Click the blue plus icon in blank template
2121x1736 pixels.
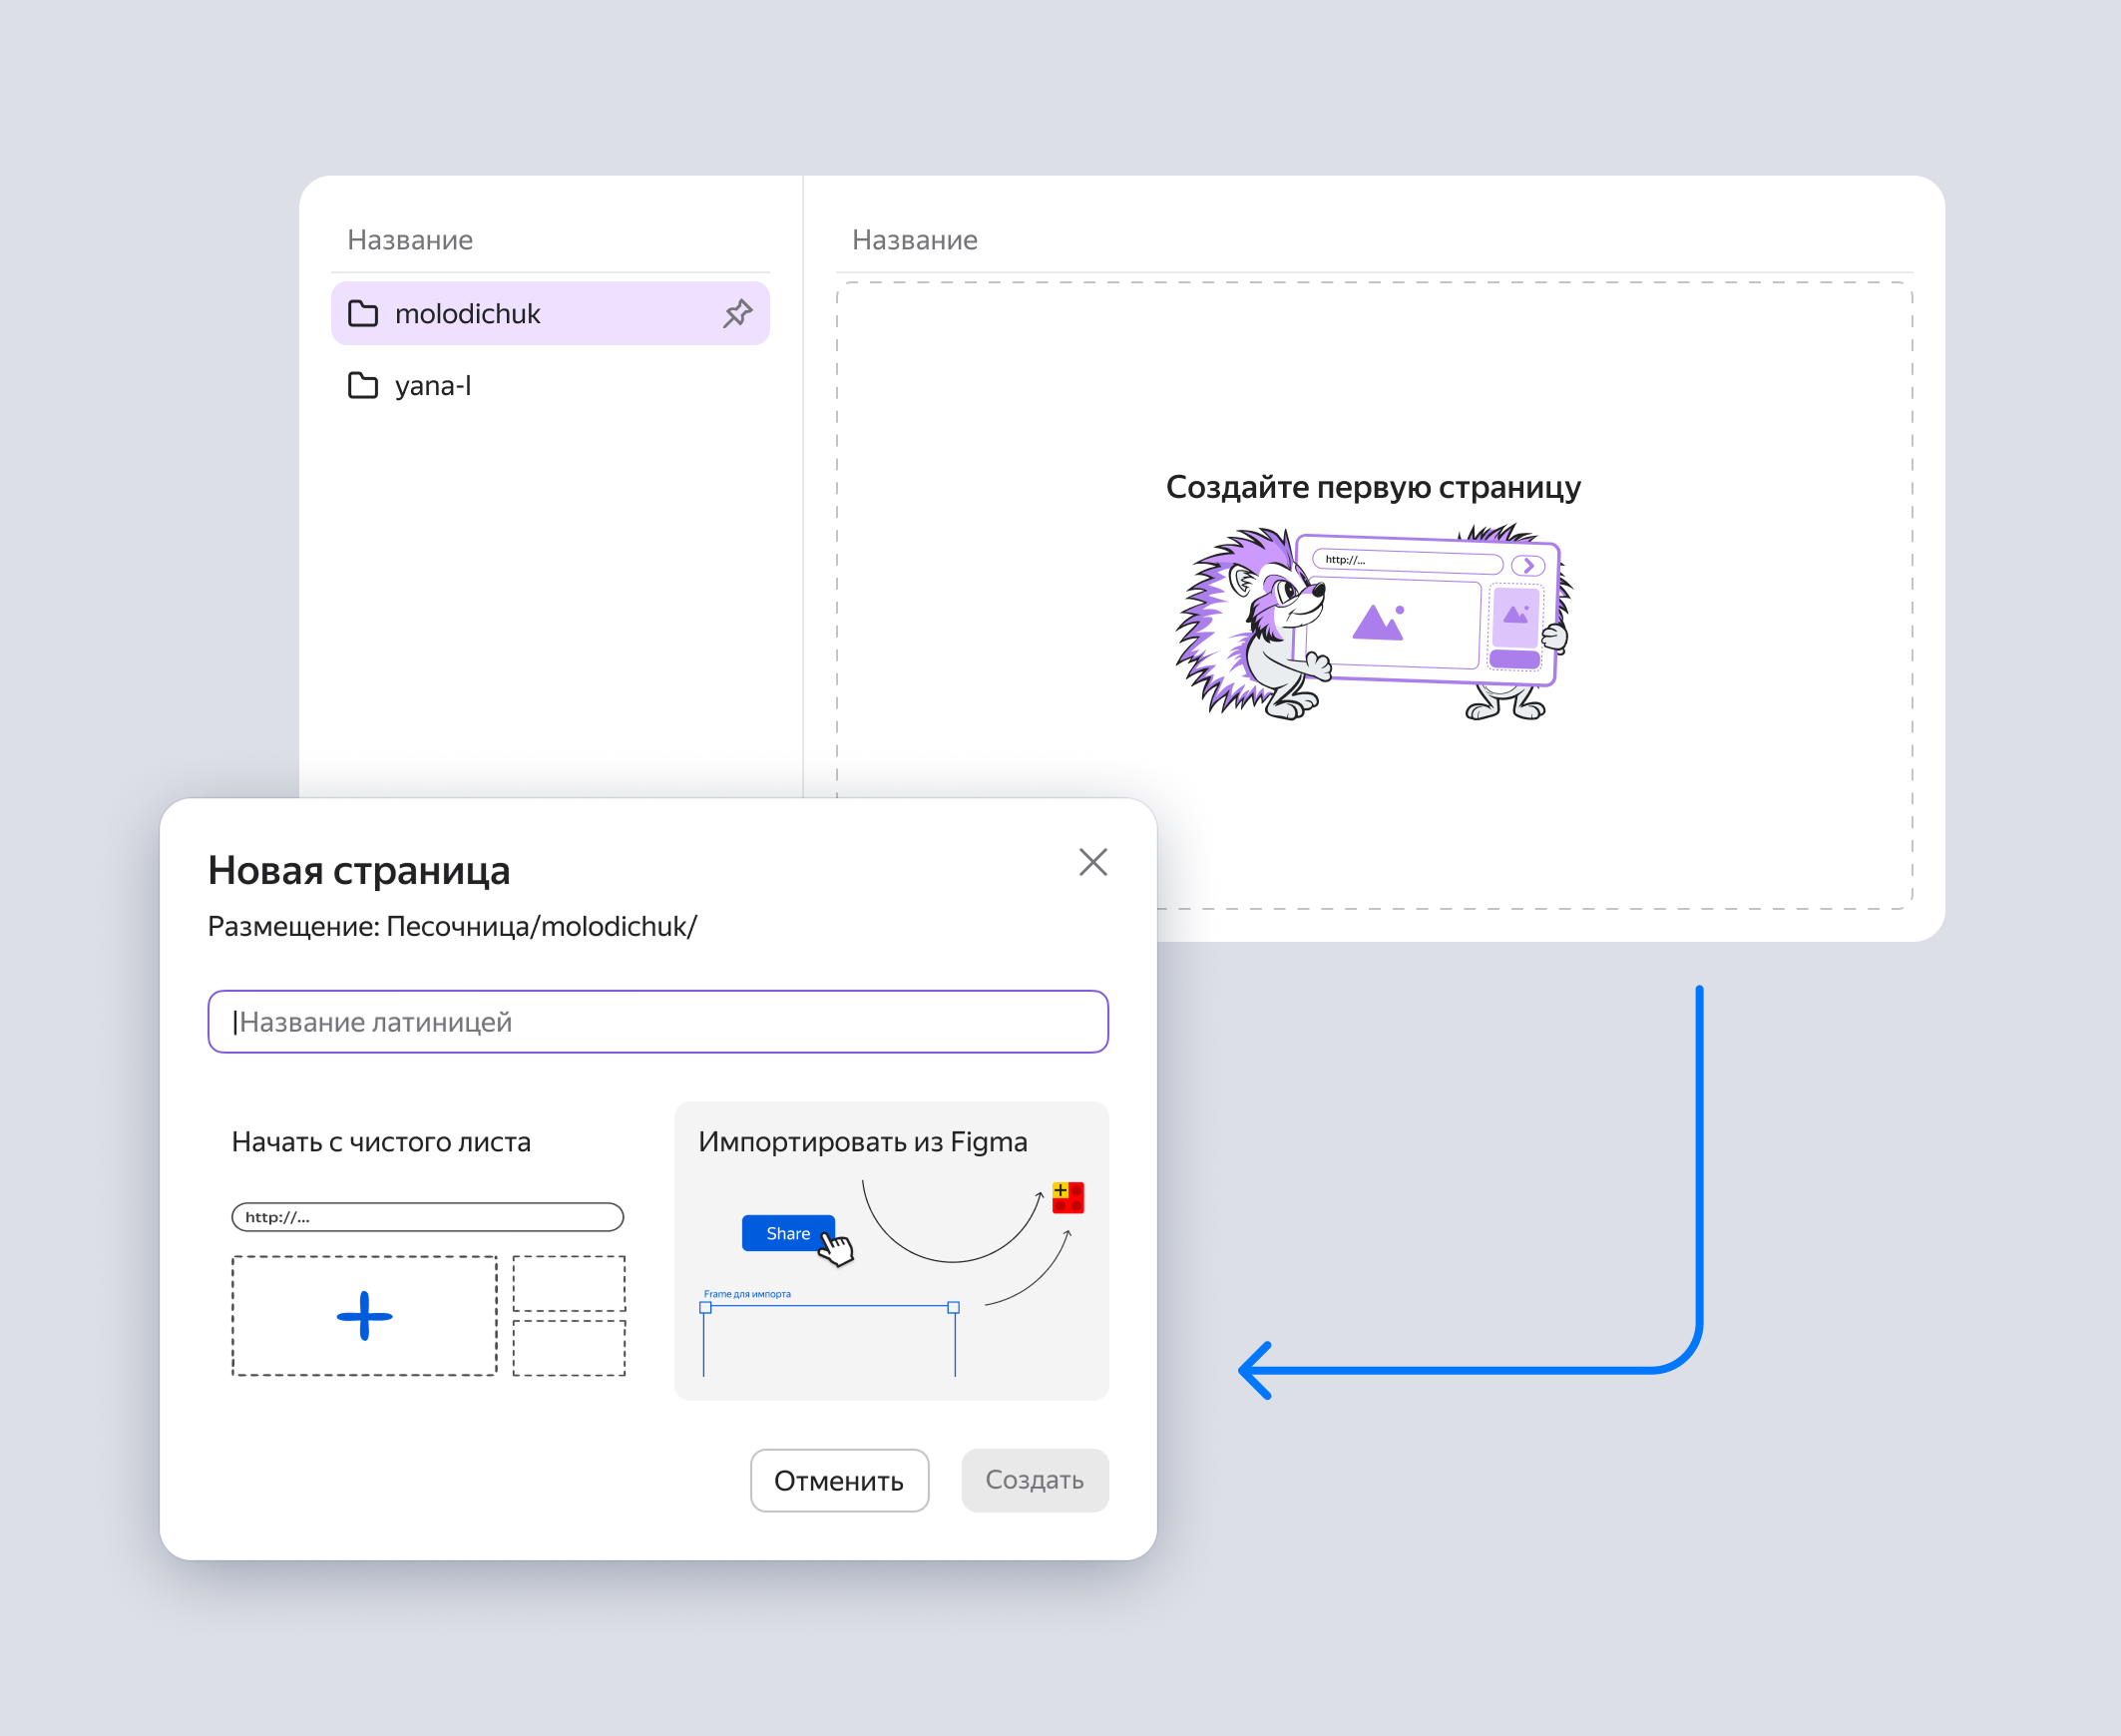[x=364, y=1316]
